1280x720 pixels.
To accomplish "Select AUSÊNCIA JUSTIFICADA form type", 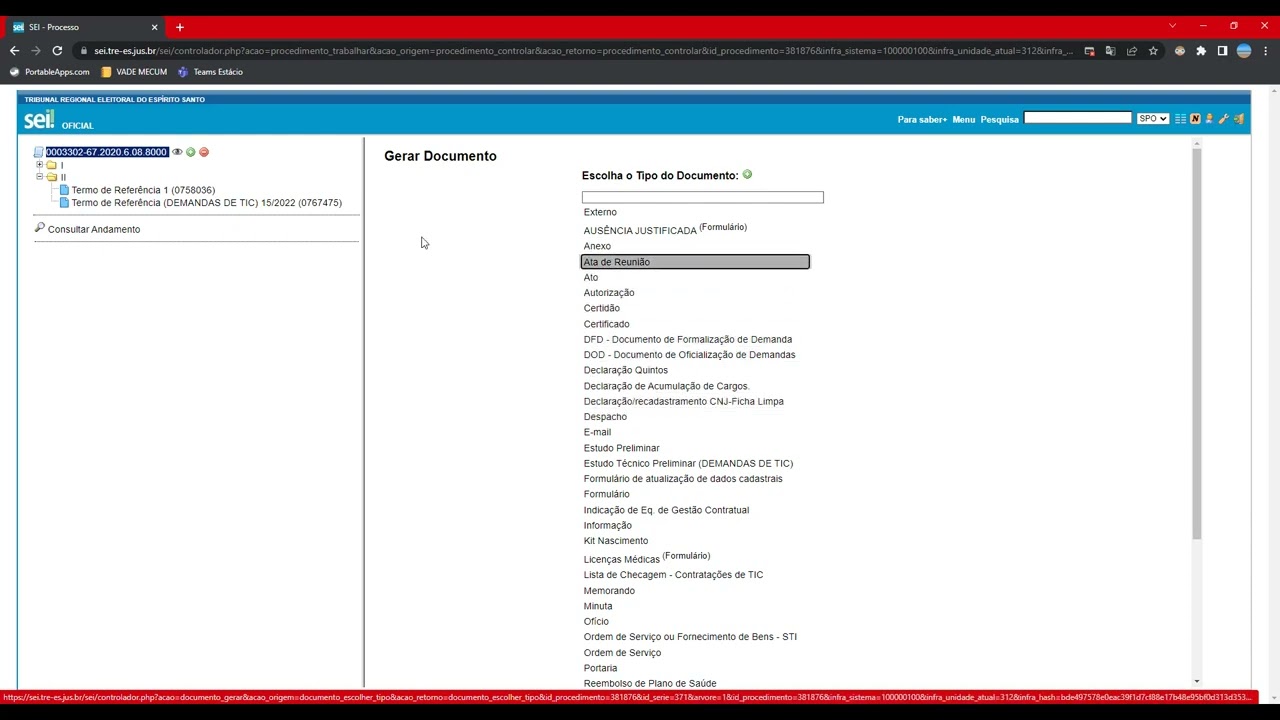I will click(x=640, y=231).
